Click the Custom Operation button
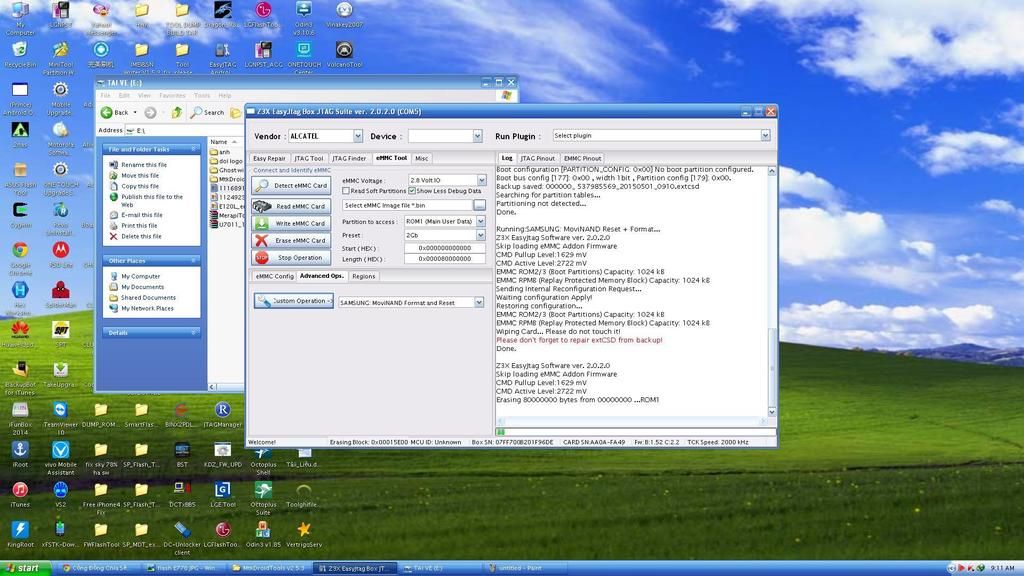The image size is (1024, 576). (294, 300)
